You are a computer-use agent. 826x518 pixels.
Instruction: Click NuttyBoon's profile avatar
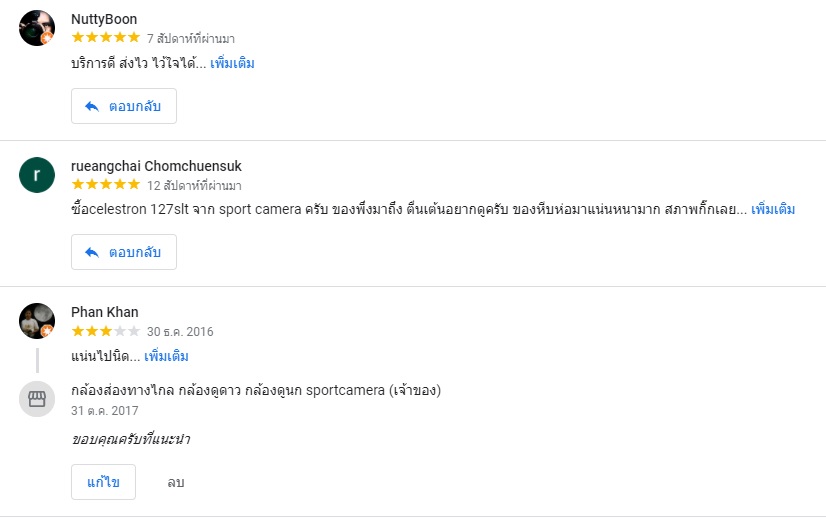click(36, 27)
